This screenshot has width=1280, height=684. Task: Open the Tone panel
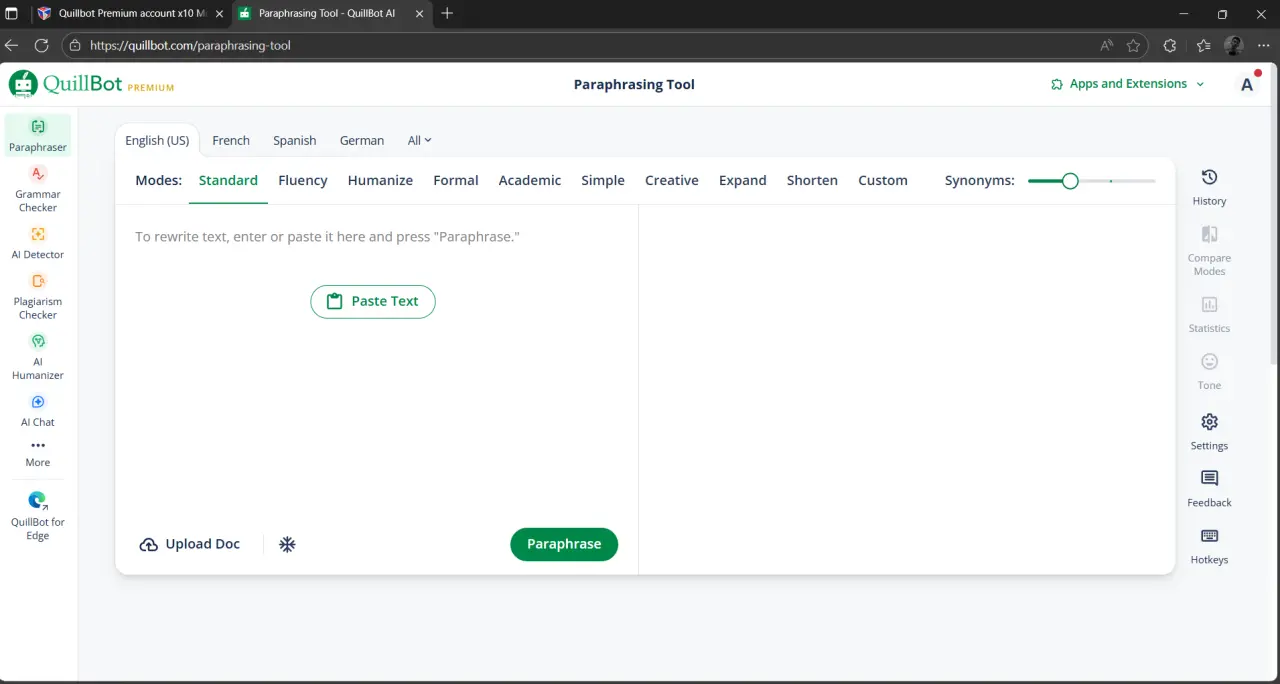[x=1209, y=371]
